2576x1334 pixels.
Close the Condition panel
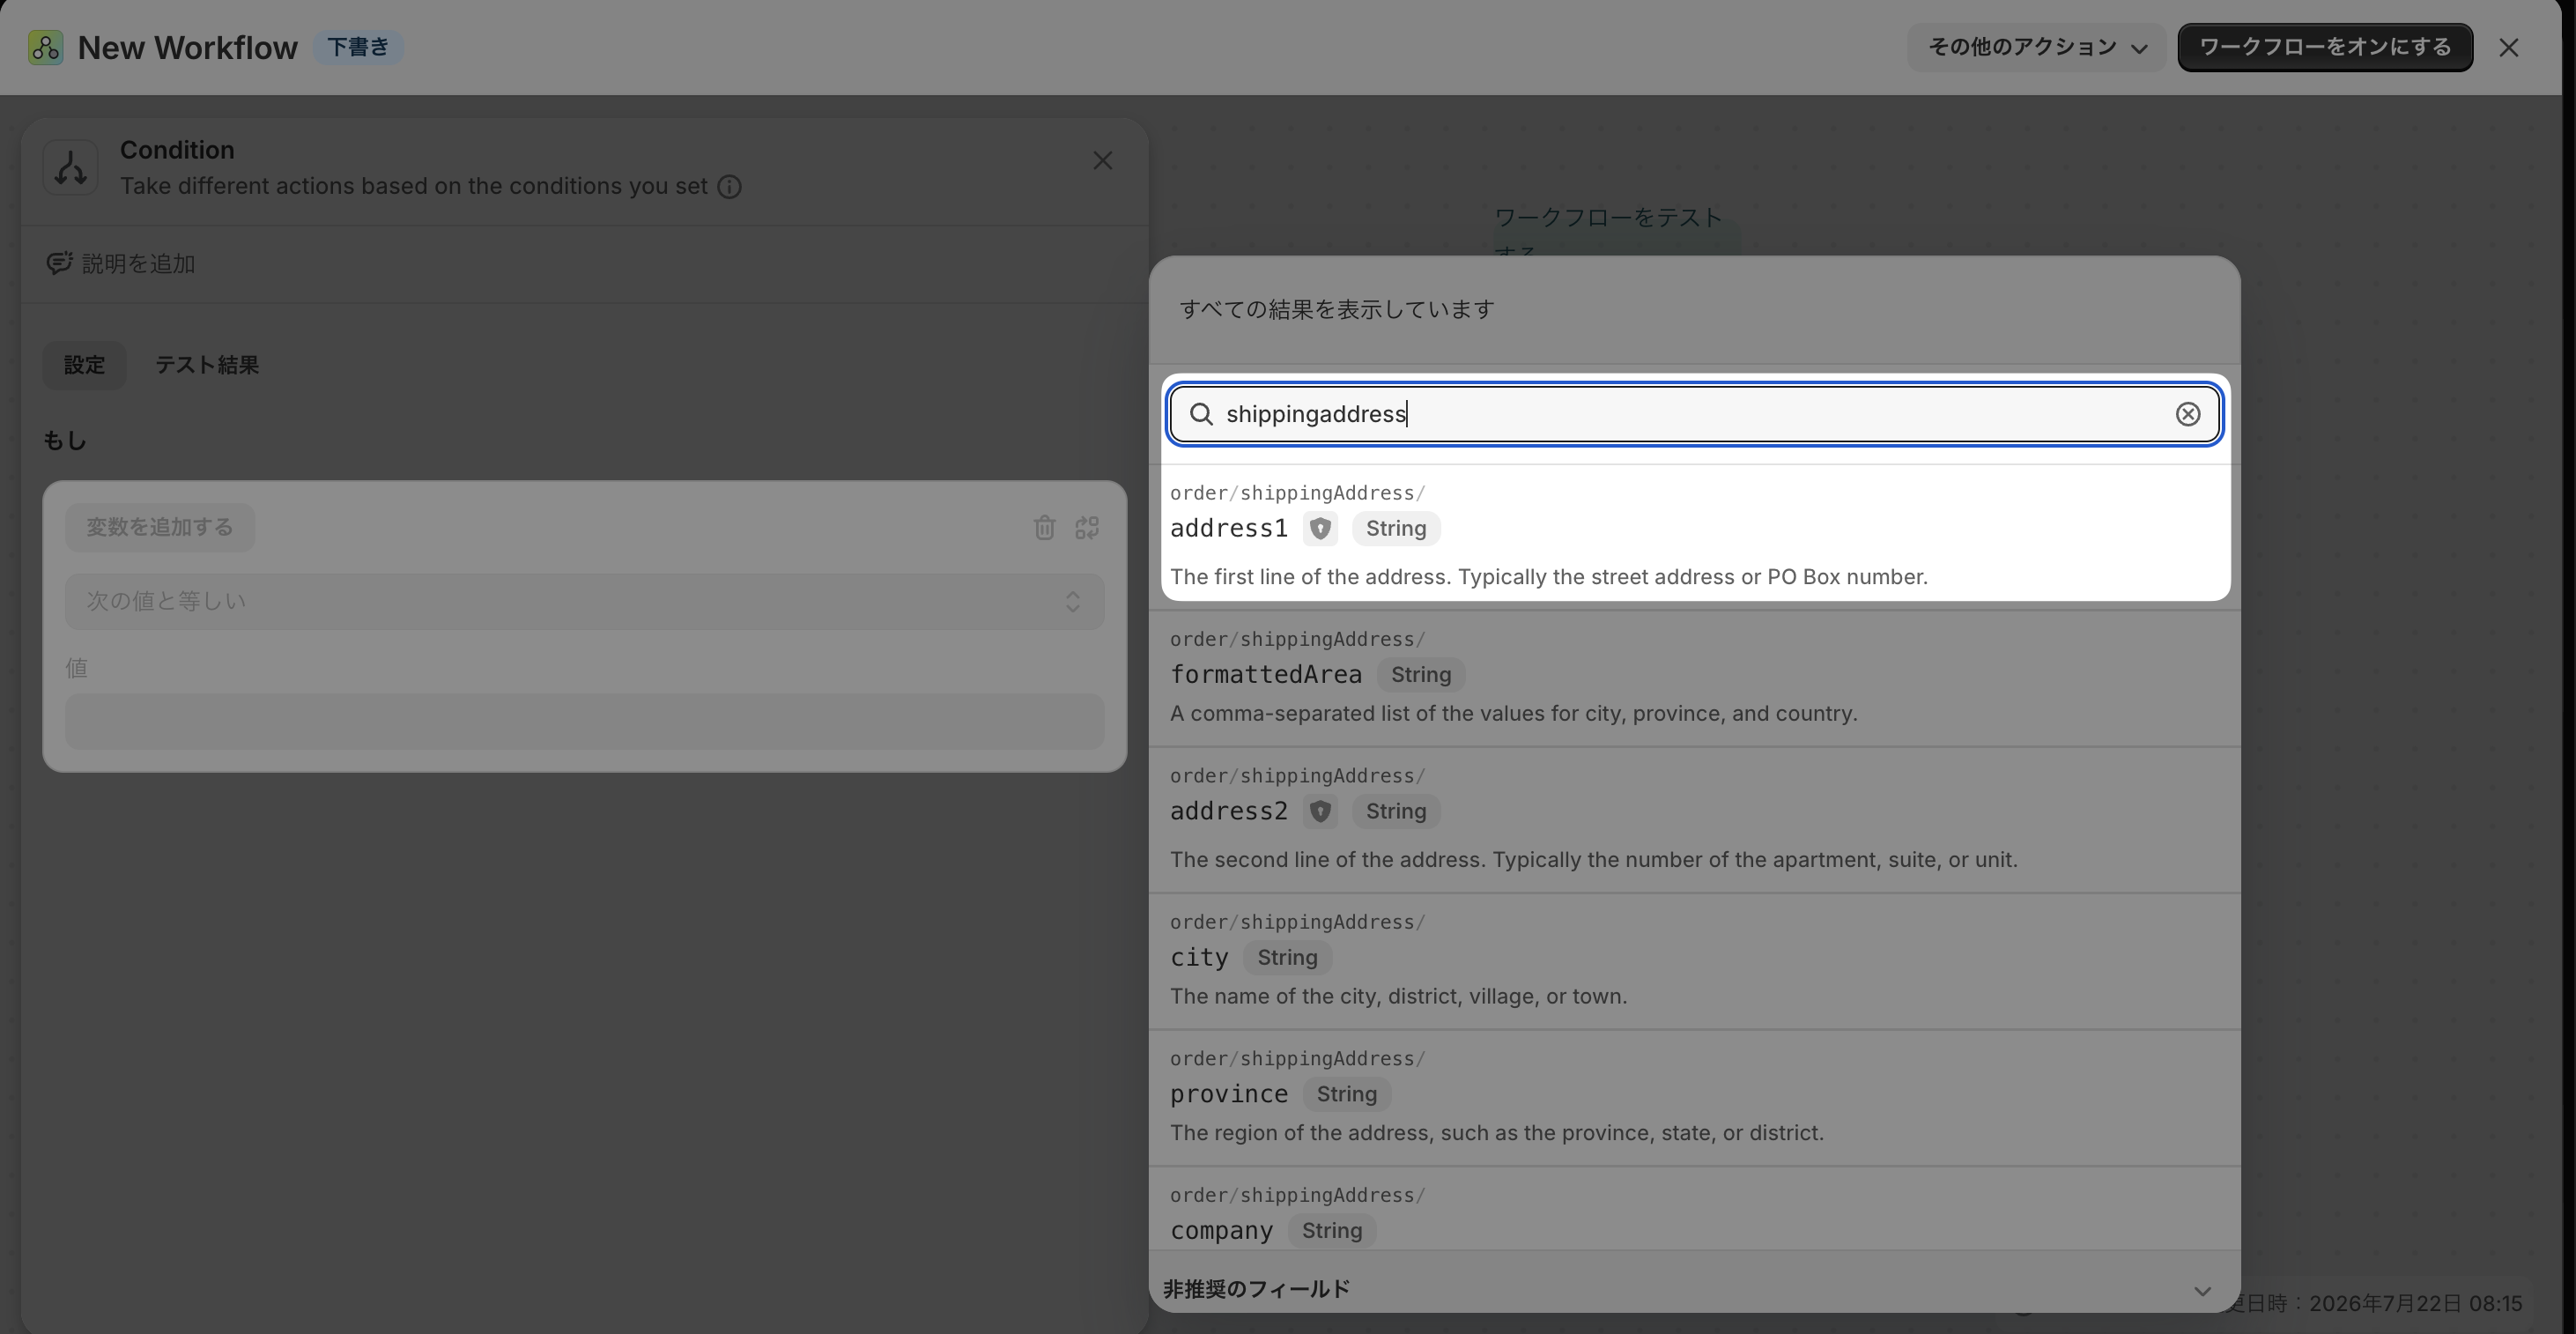click(1102, 161)
